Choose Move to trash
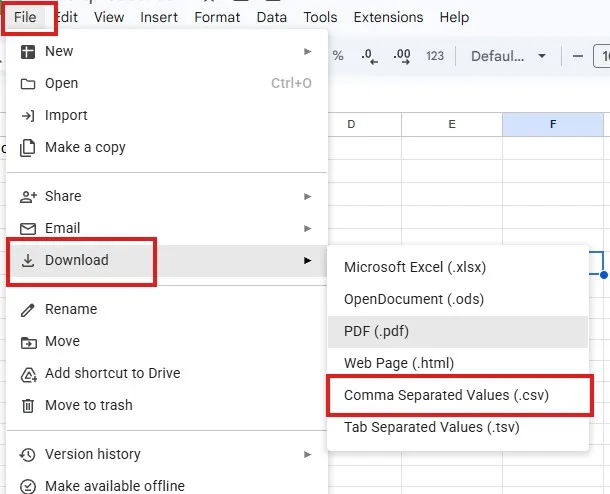The image size is (610, 494). [167, 405]
